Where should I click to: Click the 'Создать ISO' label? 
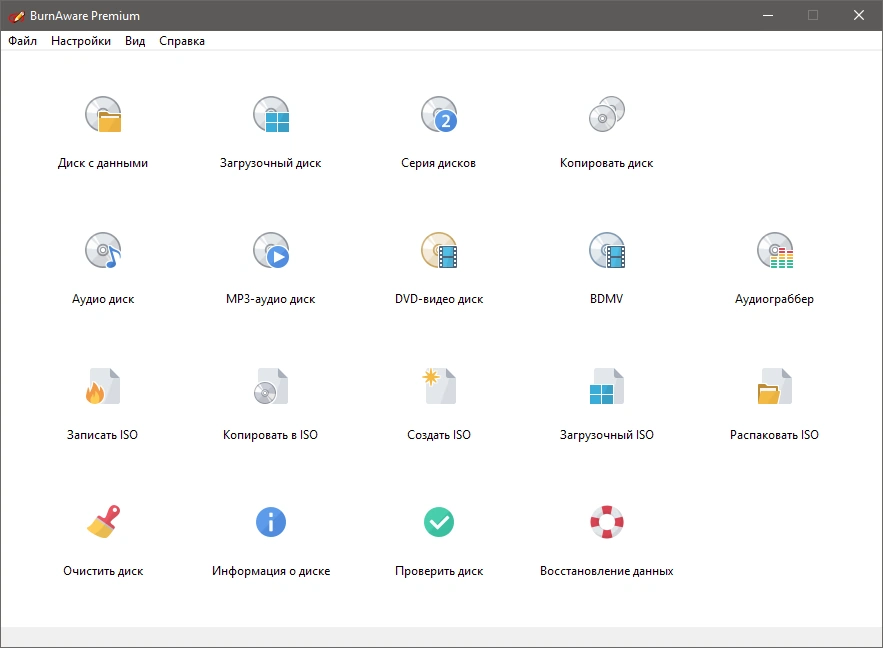tap(439, 435)
